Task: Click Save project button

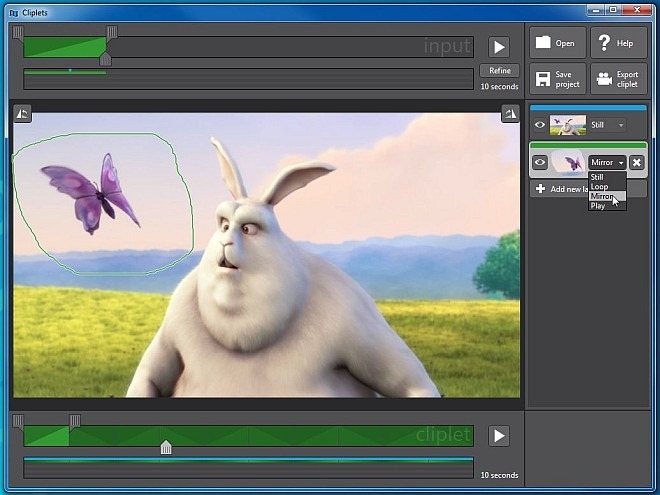Action: click(557, 79)
